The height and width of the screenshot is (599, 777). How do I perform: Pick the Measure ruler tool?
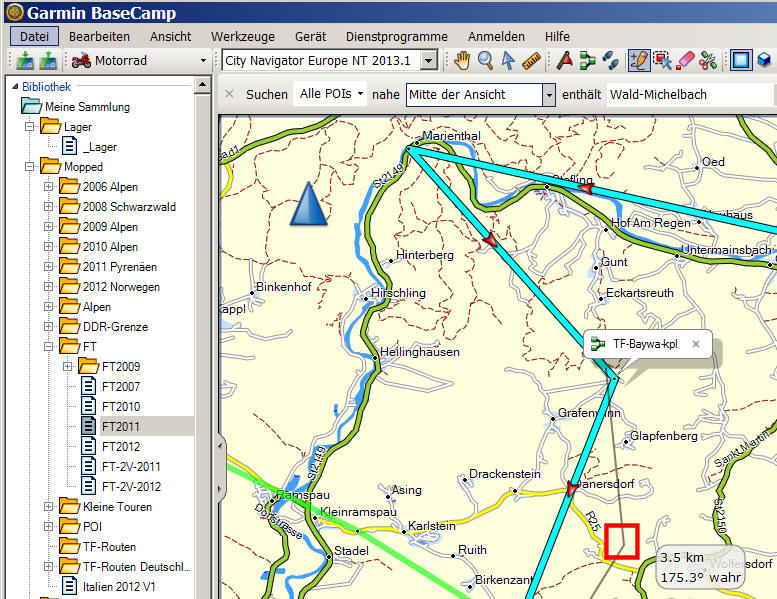tap(531, 61)
